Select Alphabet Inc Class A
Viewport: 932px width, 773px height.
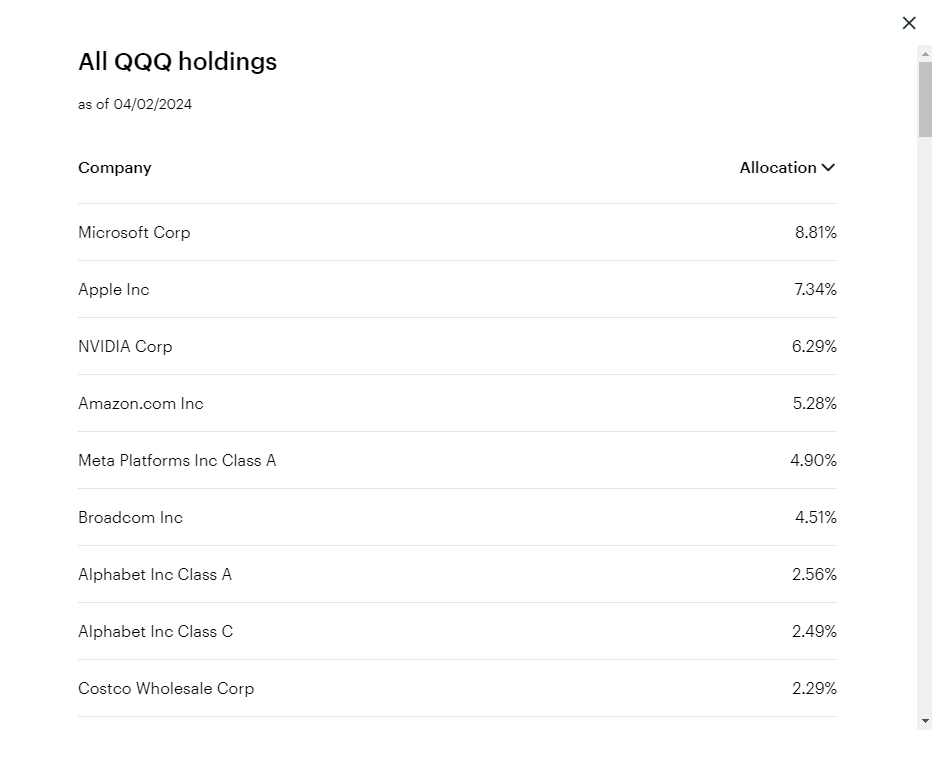(155, 574)
